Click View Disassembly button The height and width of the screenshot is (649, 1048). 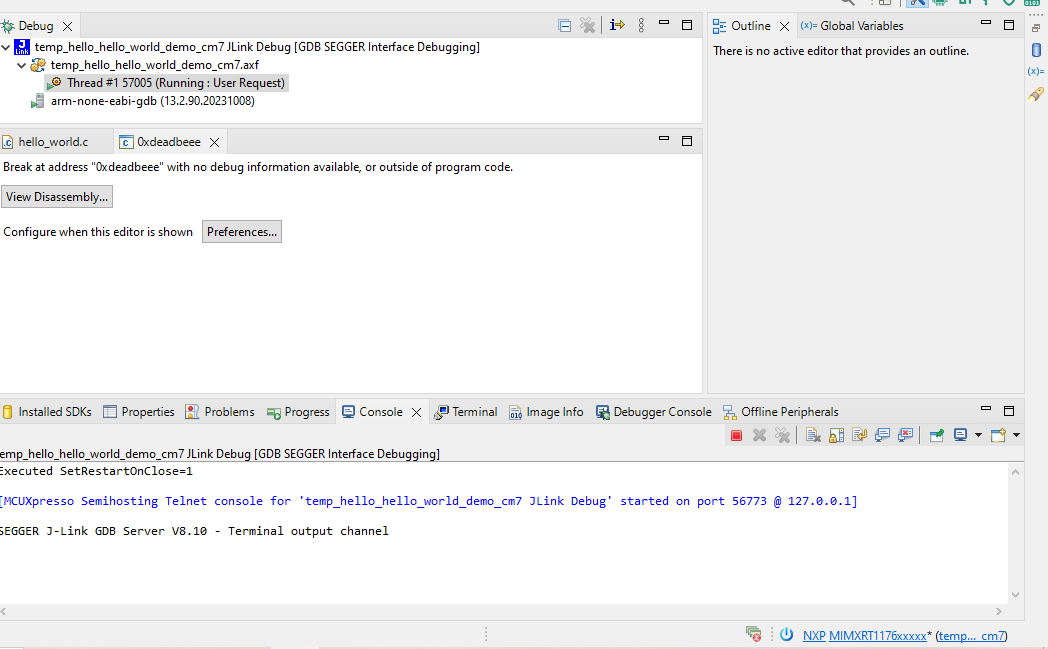[x=57, y=197]
